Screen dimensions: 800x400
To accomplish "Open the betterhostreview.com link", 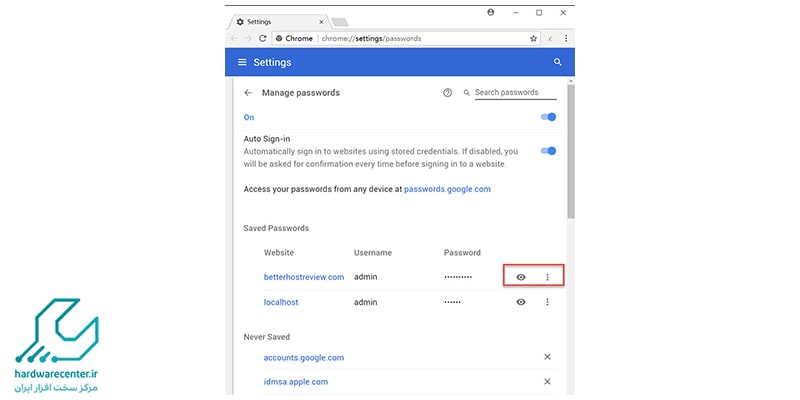I will click(x=304, y=277).
